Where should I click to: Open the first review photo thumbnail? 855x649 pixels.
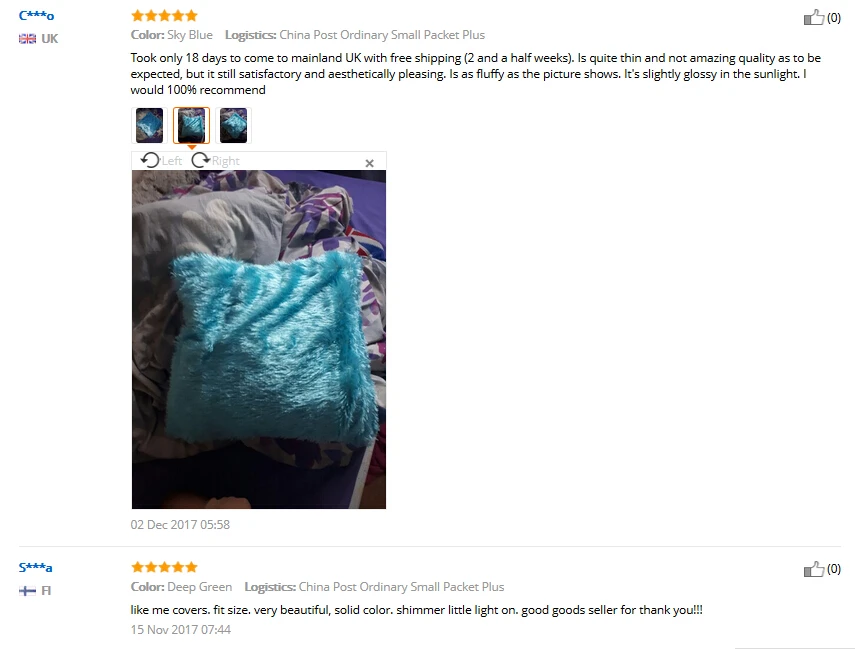(x=149, y=125)
